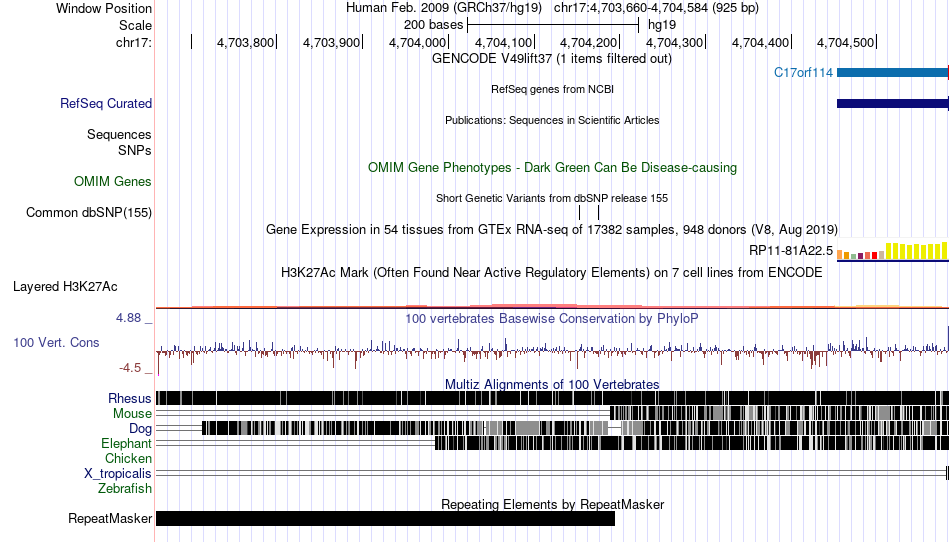Click the RepeatMasker track label
Image resolution: width=950 pixels, height=542 pixels.
point(110,519)
